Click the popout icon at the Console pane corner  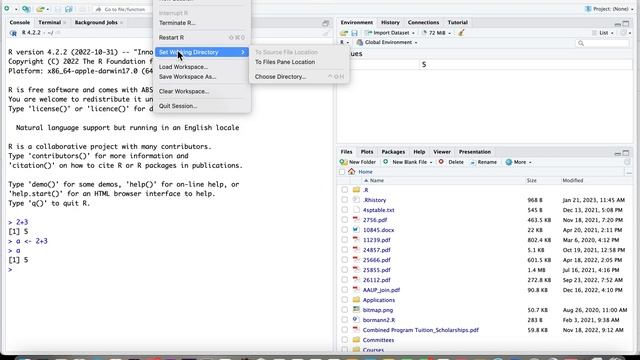tap(325, 23)
